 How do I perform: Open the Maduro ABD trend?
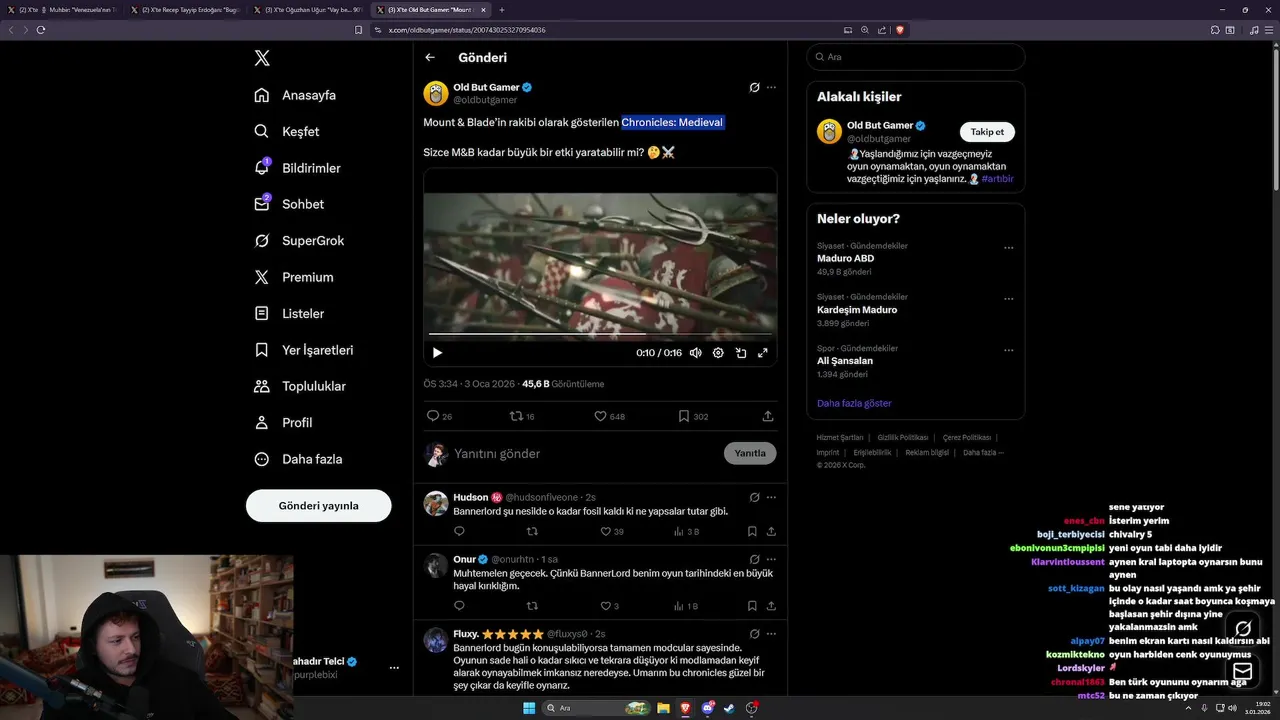point(845,258)
